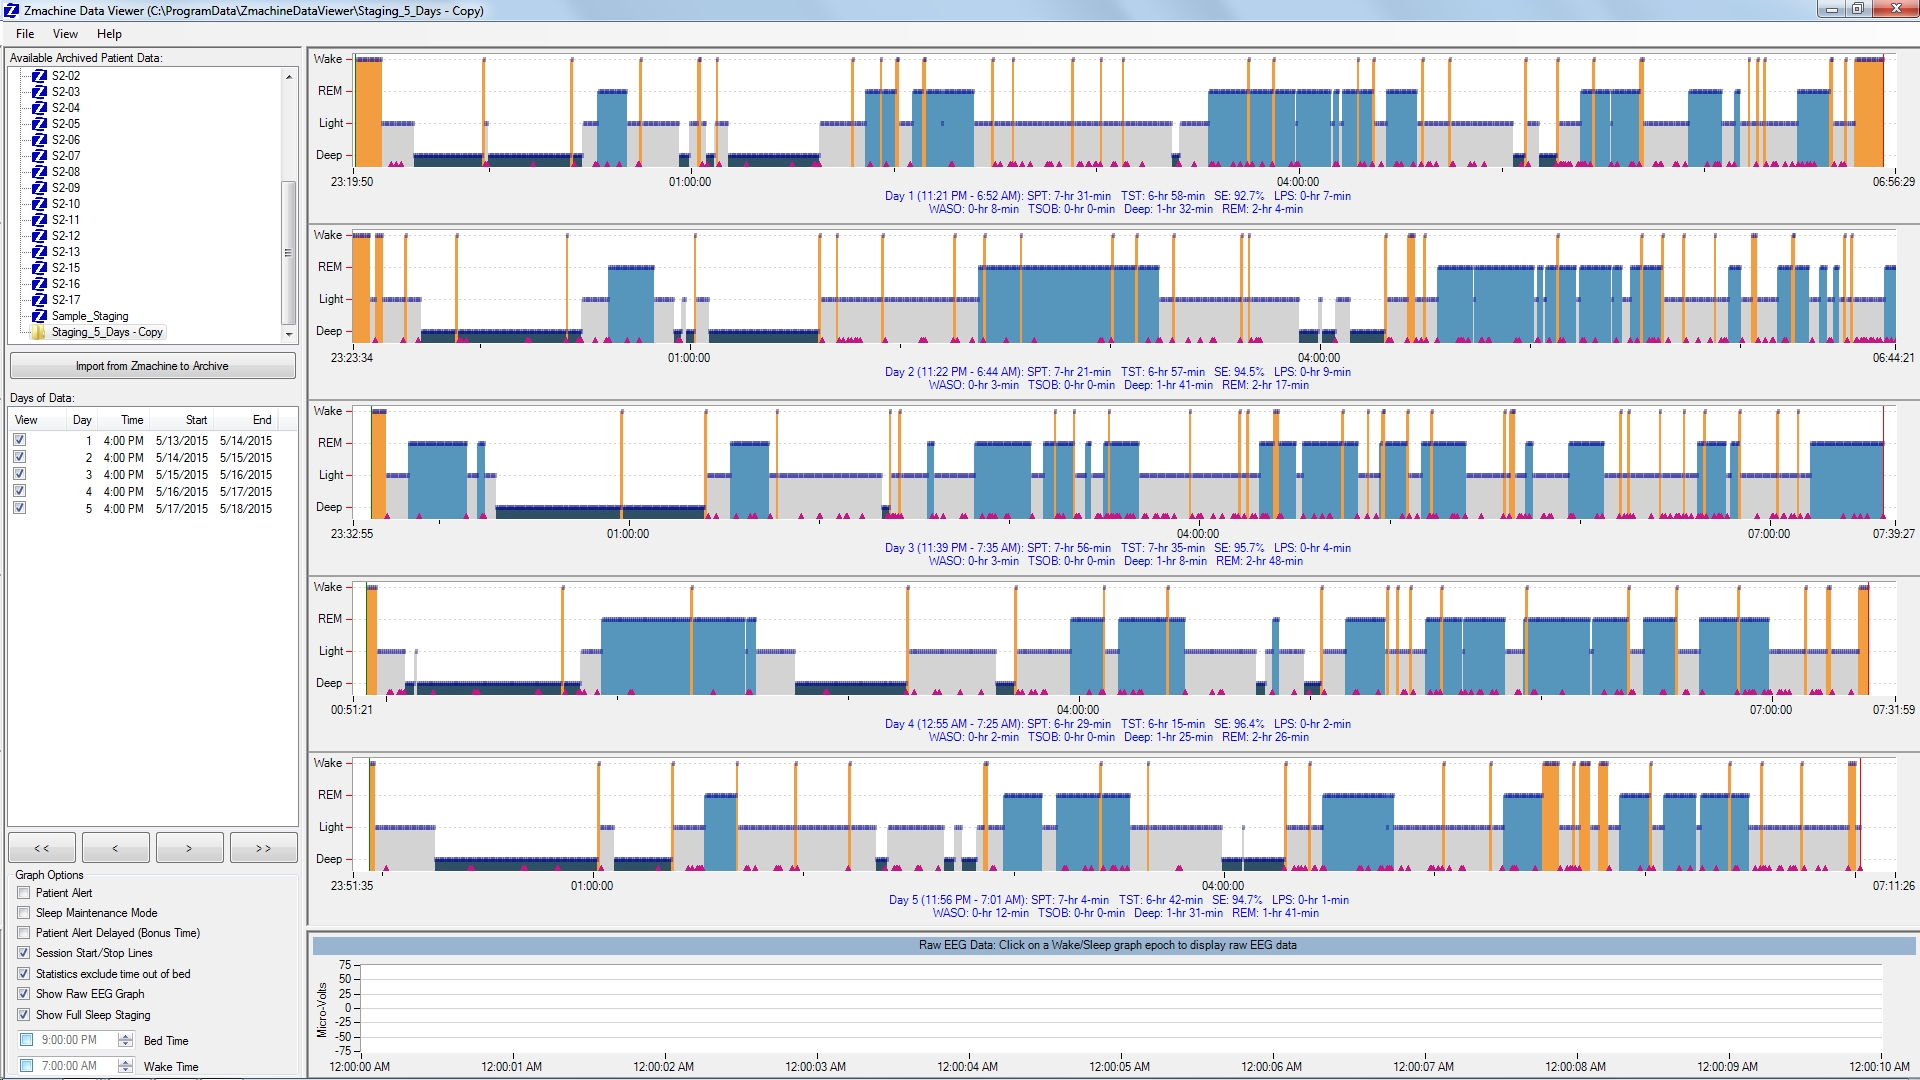Viewport: 1920px width, 1080px height.
Task: Select the Sample_Staging Z icon
Action: click(40, 316)
